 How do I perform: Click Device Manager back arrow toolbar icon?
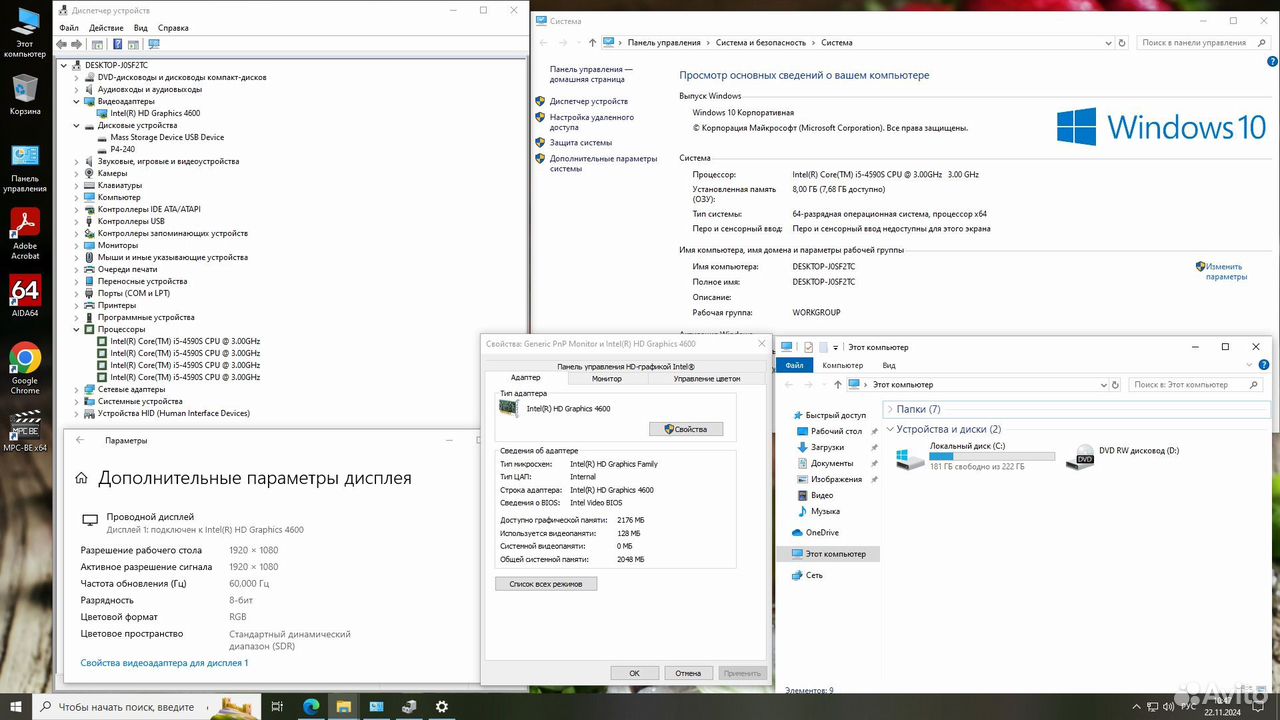pos(62,44)
